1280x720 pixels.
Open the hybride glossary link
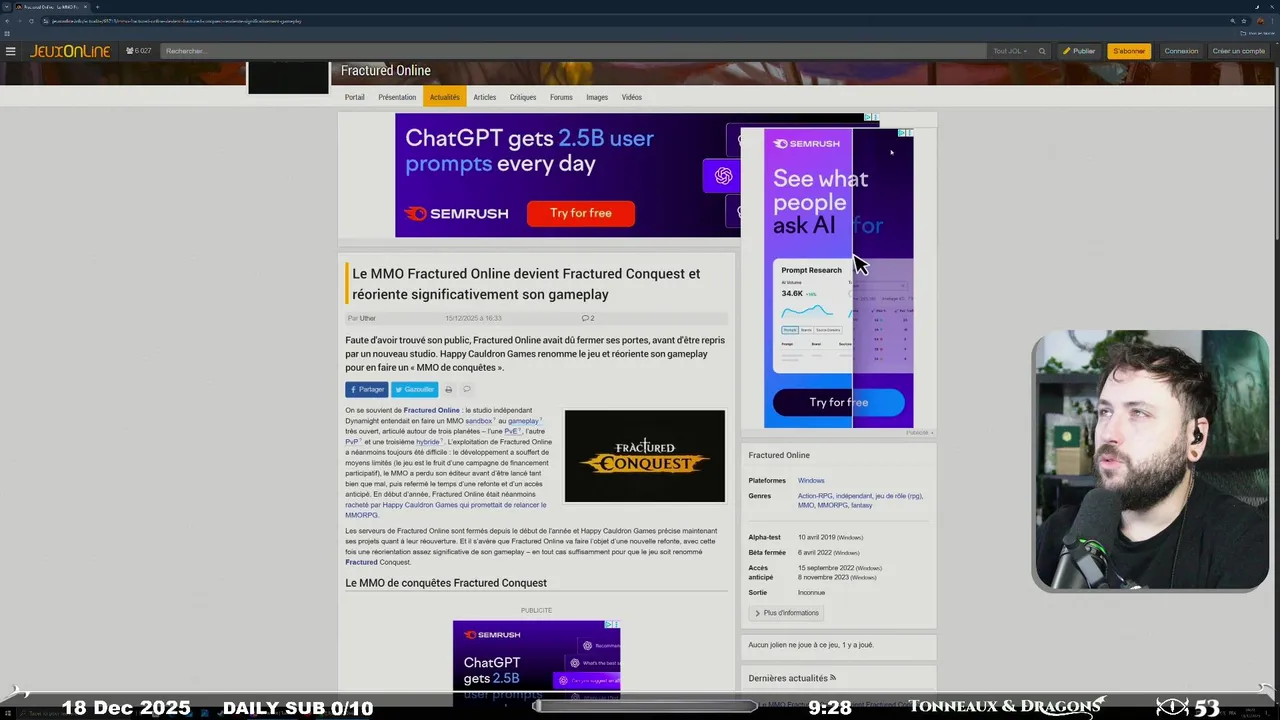(429, 441)
